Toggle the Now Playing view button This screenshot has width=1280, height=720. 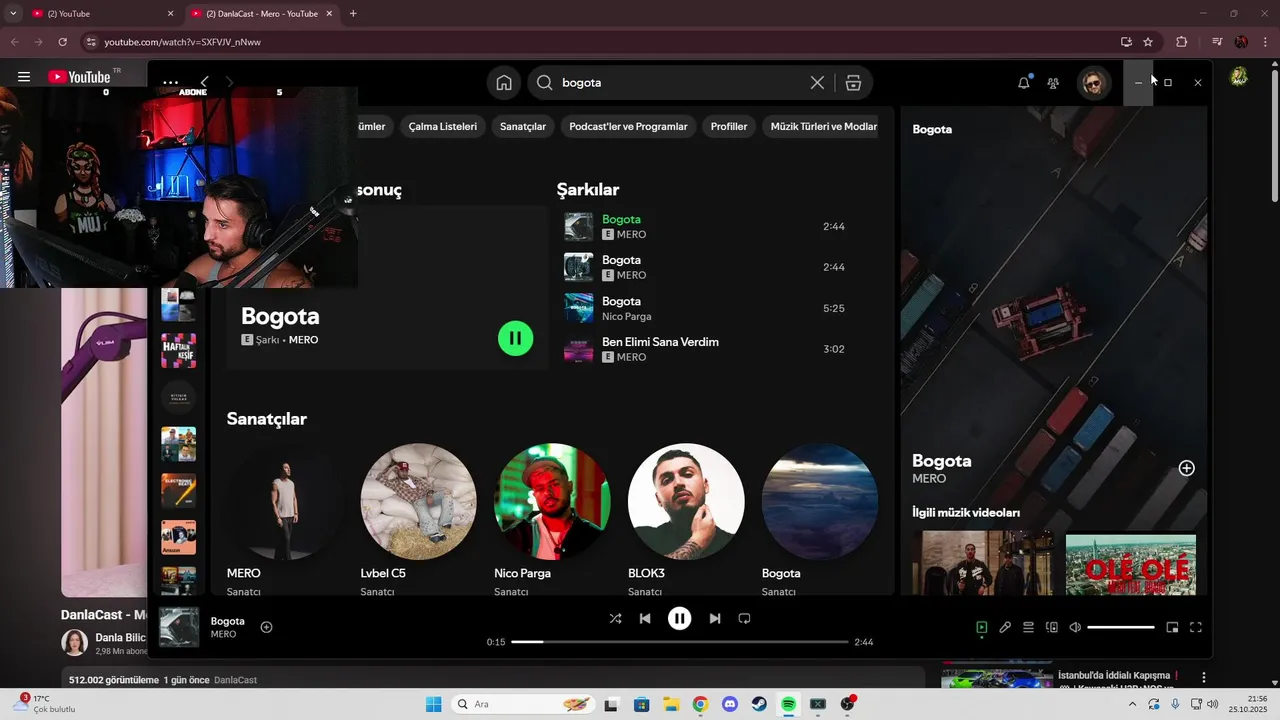click(982, 628)
